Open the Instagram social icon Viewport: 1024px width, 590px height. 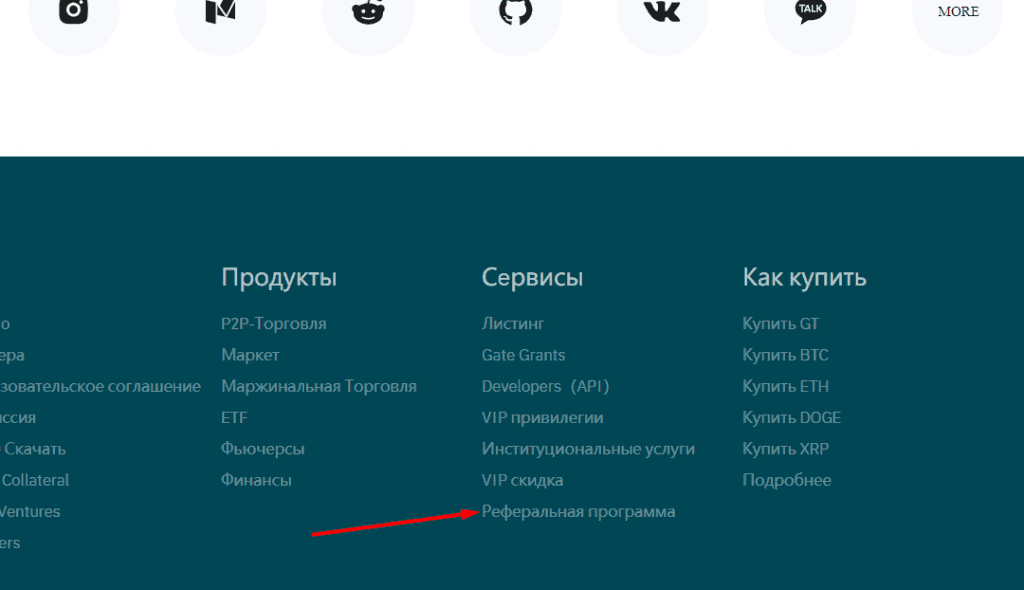coord(74,11)
